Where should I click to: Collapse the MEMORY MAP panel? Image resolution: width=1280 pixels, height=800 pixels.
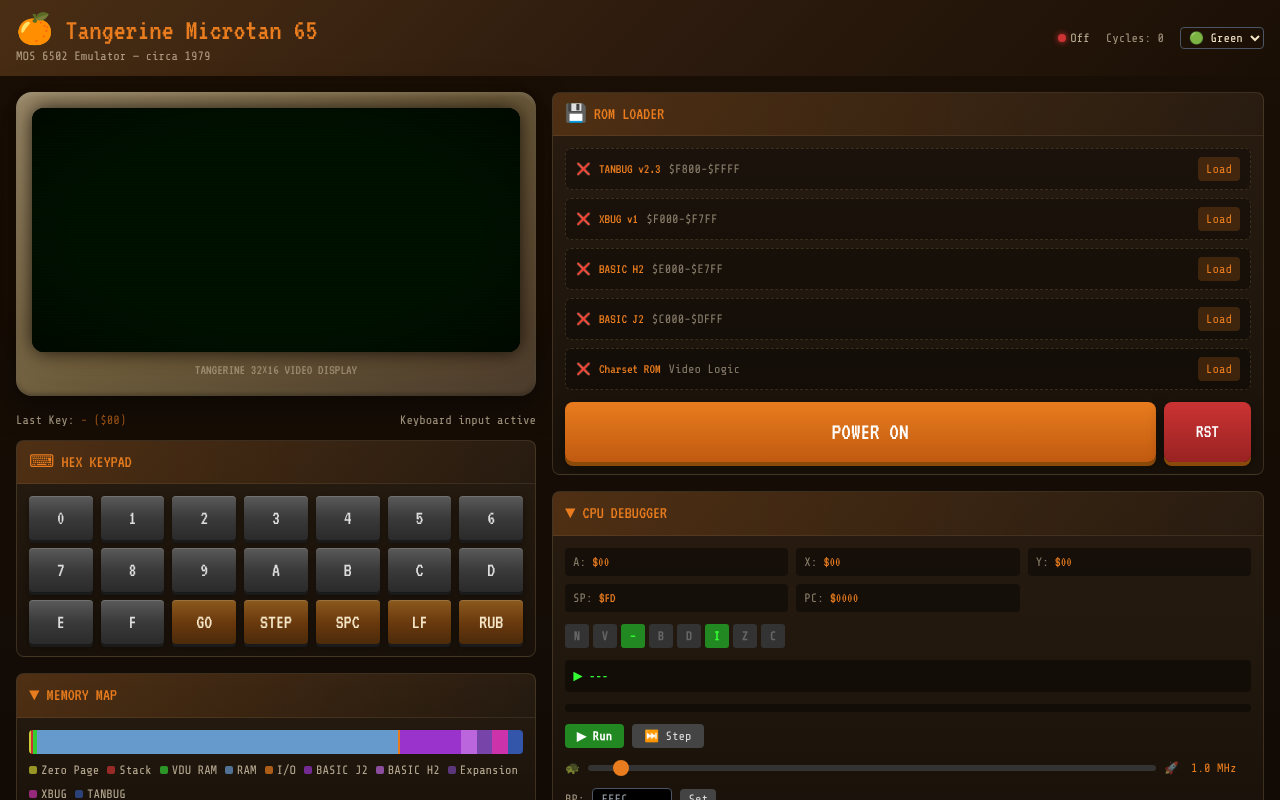click(34, 695)
